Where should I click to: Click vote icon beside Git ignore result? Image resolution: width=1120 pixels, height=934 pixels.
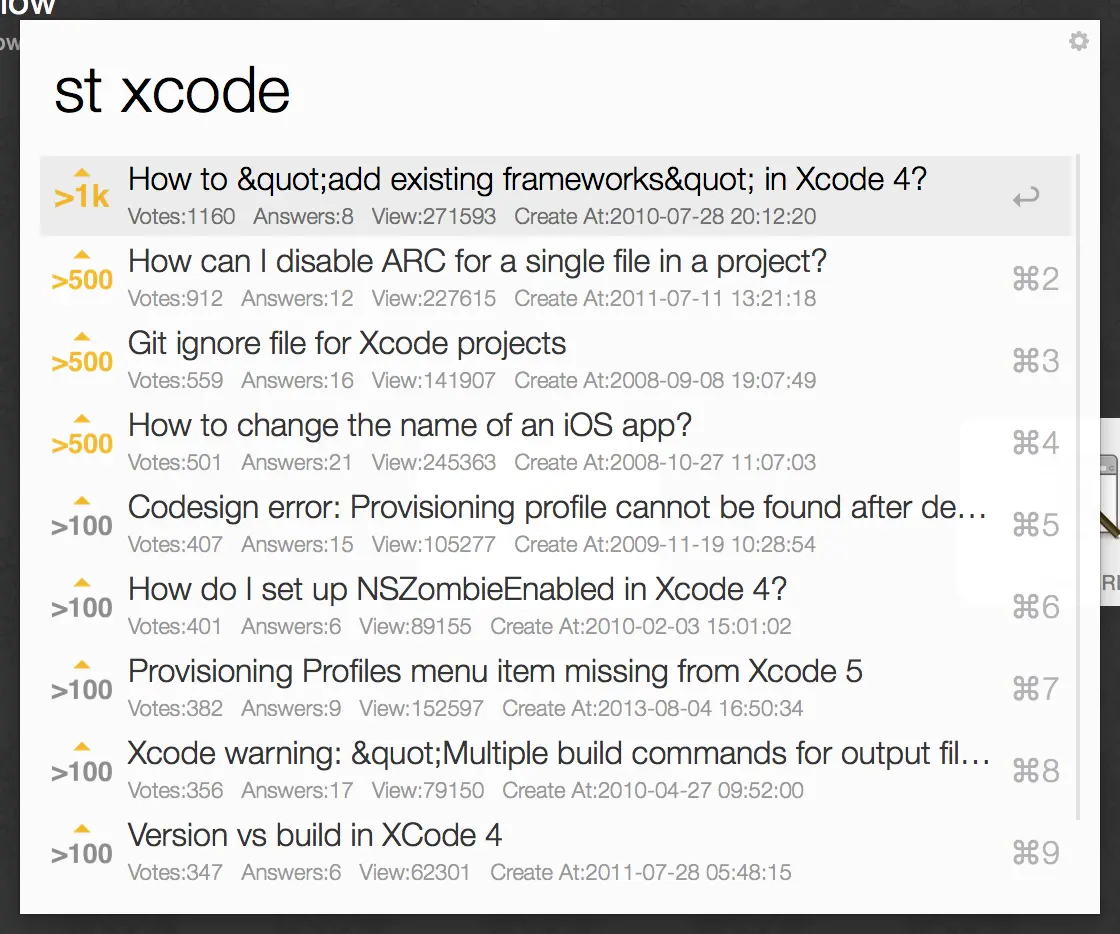click(x=81, y=354)
